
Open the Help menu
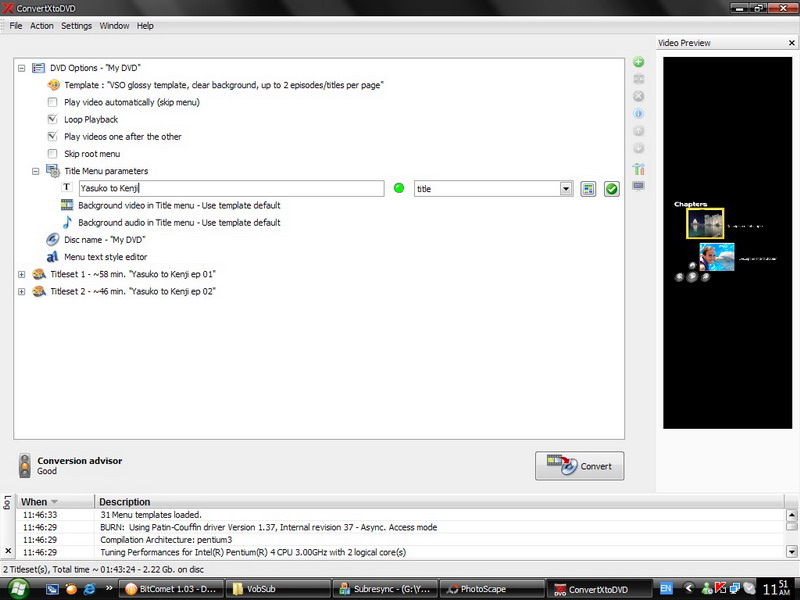pos(145,26)
